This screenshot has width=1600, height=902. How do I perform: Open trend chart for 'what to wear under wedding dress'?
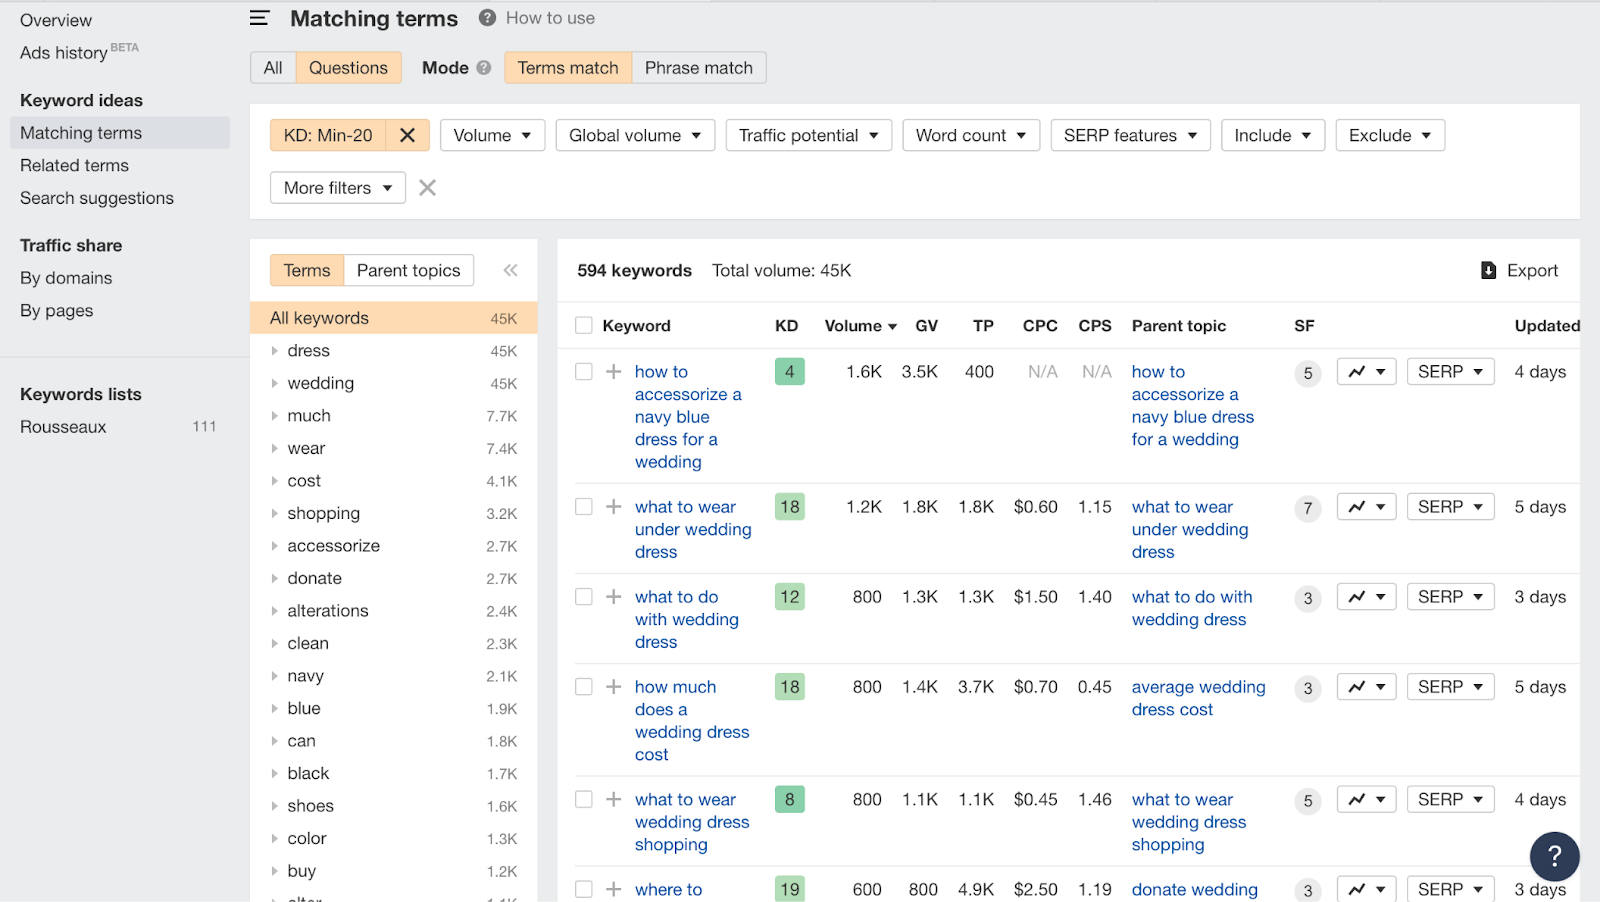1366,507
